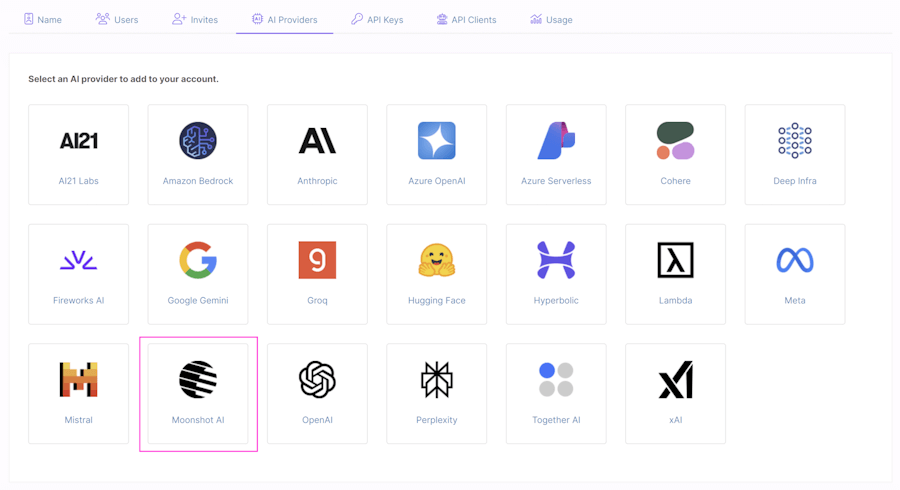Choose the Amazon Bedrock brain icon
Image resolution: width=900 pixels, height=490 pixels.
click(x=198, y=141)
